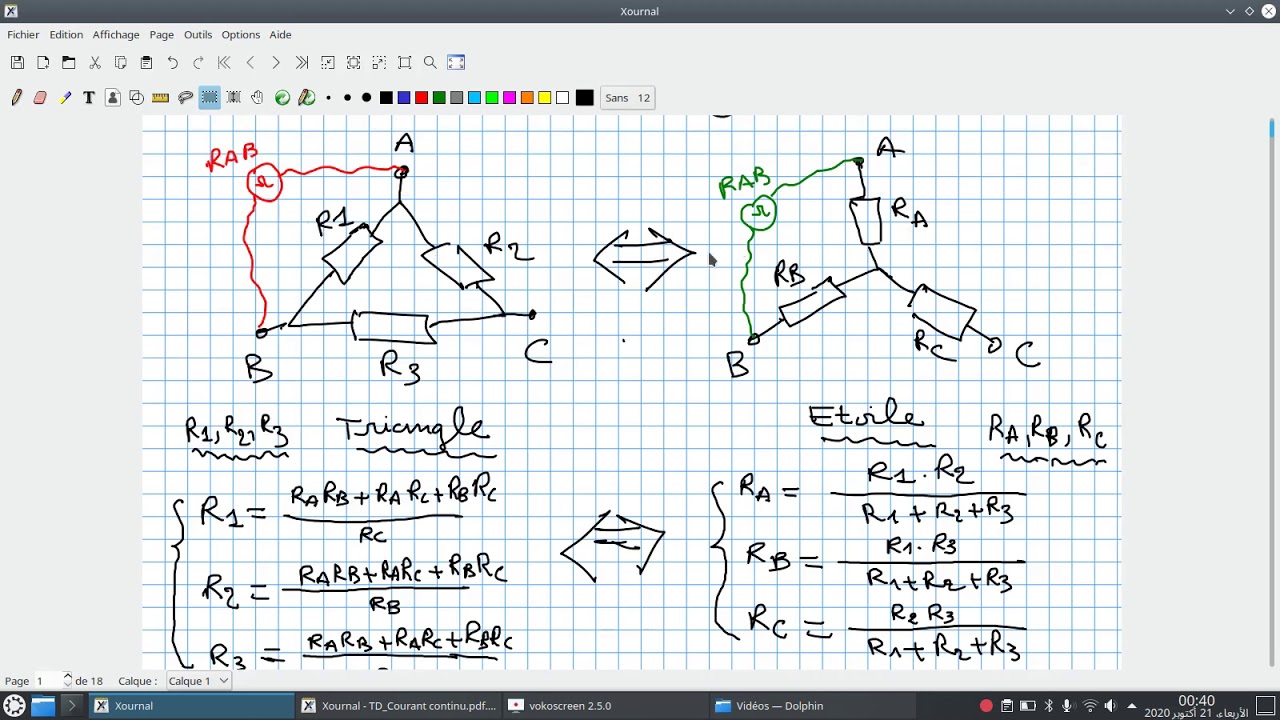Select the lasso Select Region tool
The width and height of the screenshot is (1280, 720).
185,97
